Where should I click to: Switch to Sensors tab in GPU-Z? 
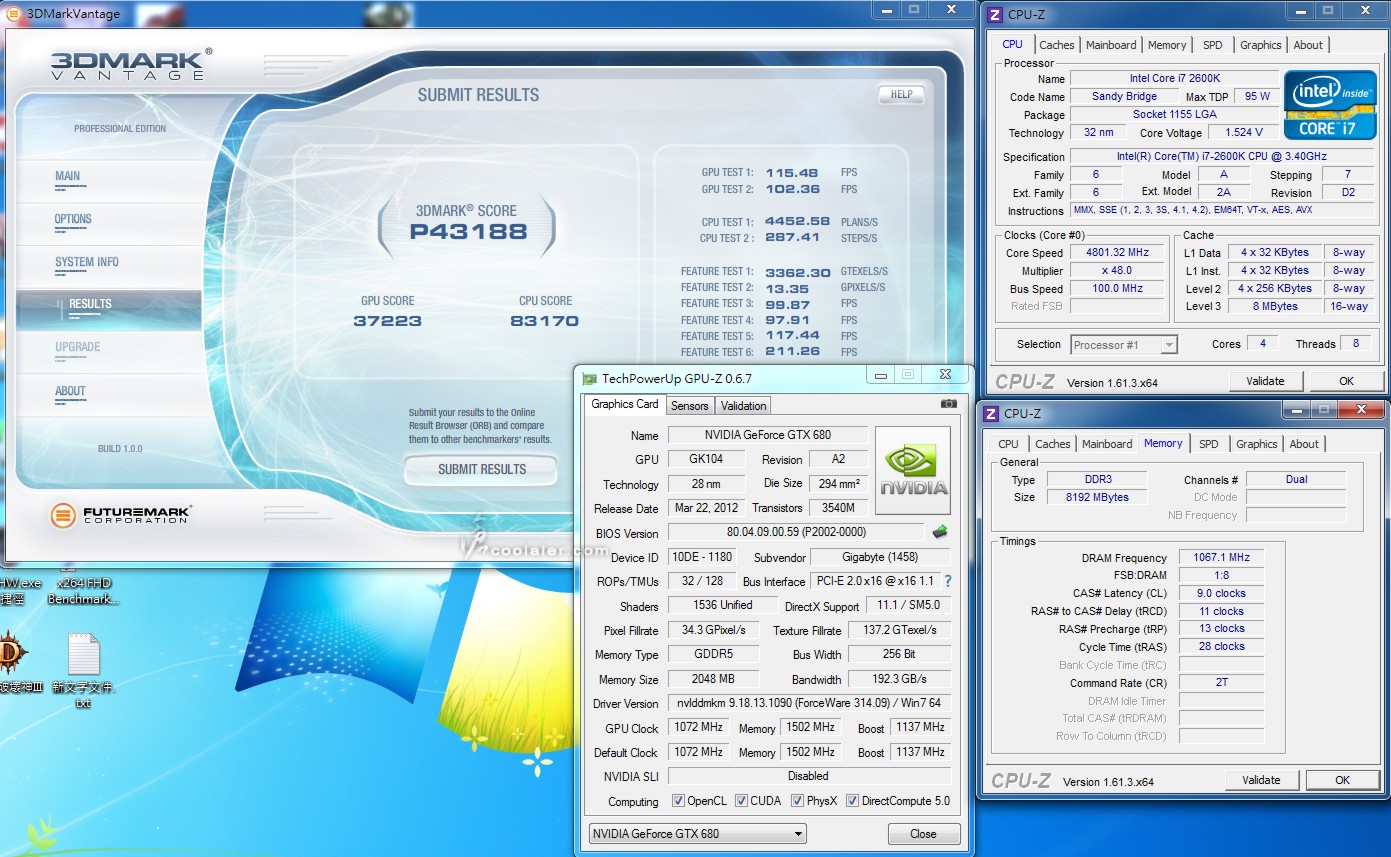[689, 405]
